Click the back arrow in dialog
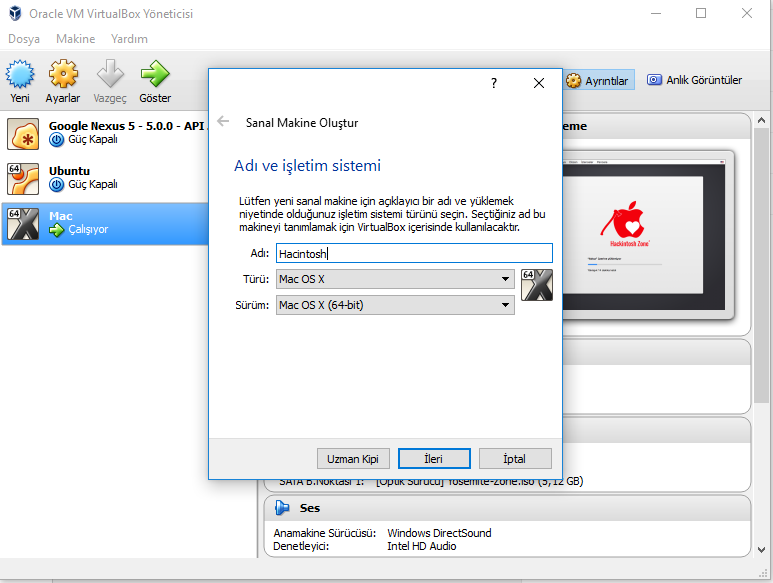 223,121
